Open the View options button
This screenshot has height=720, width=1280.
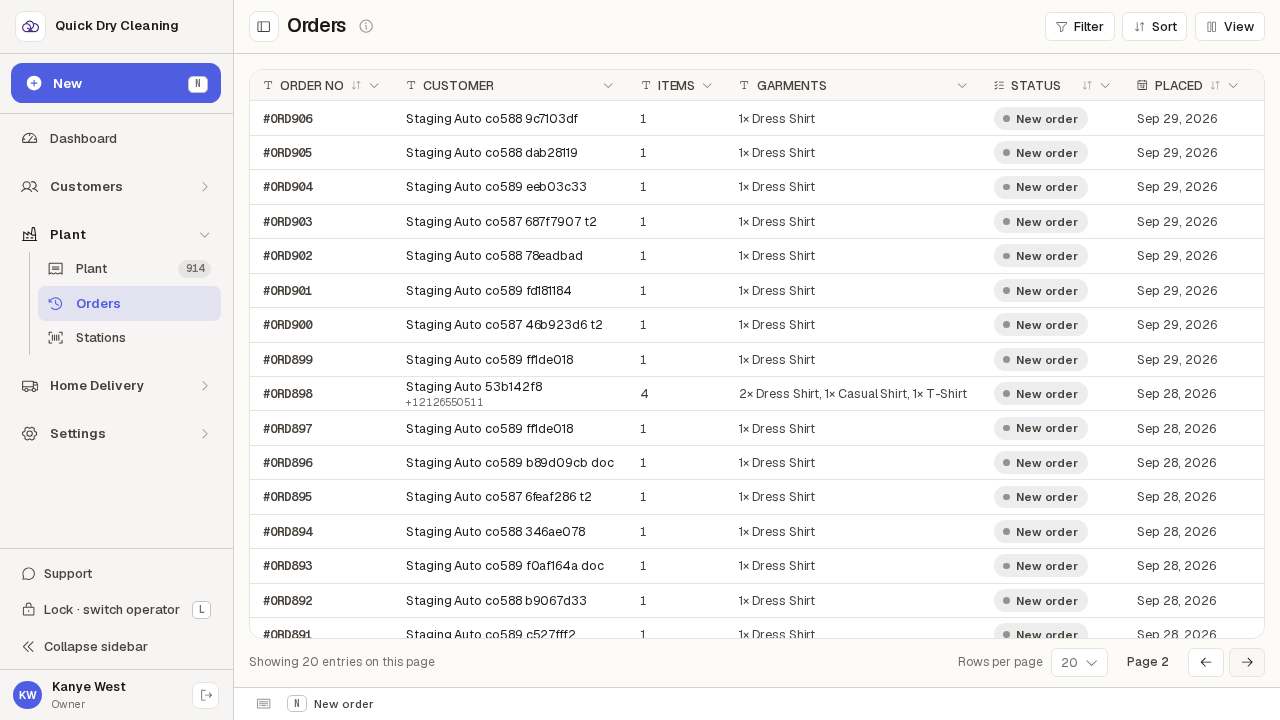(x=1230, y=26)
